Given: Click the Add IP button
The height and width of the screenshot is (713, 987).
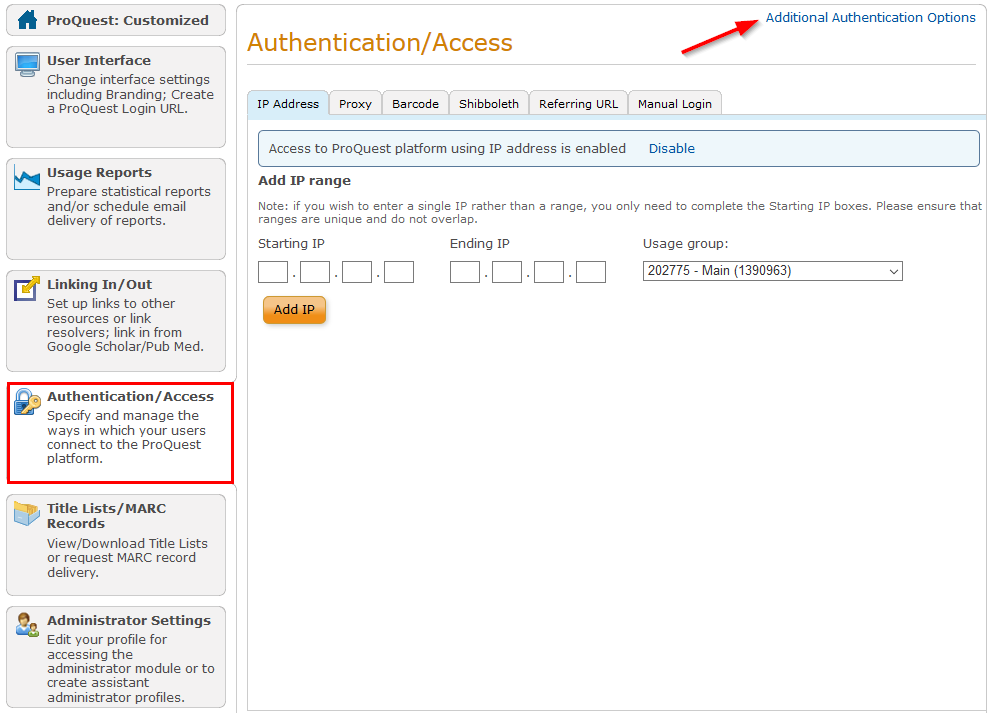Looking at the screenshot, I should pyautogui.click(x=294, y=310).
